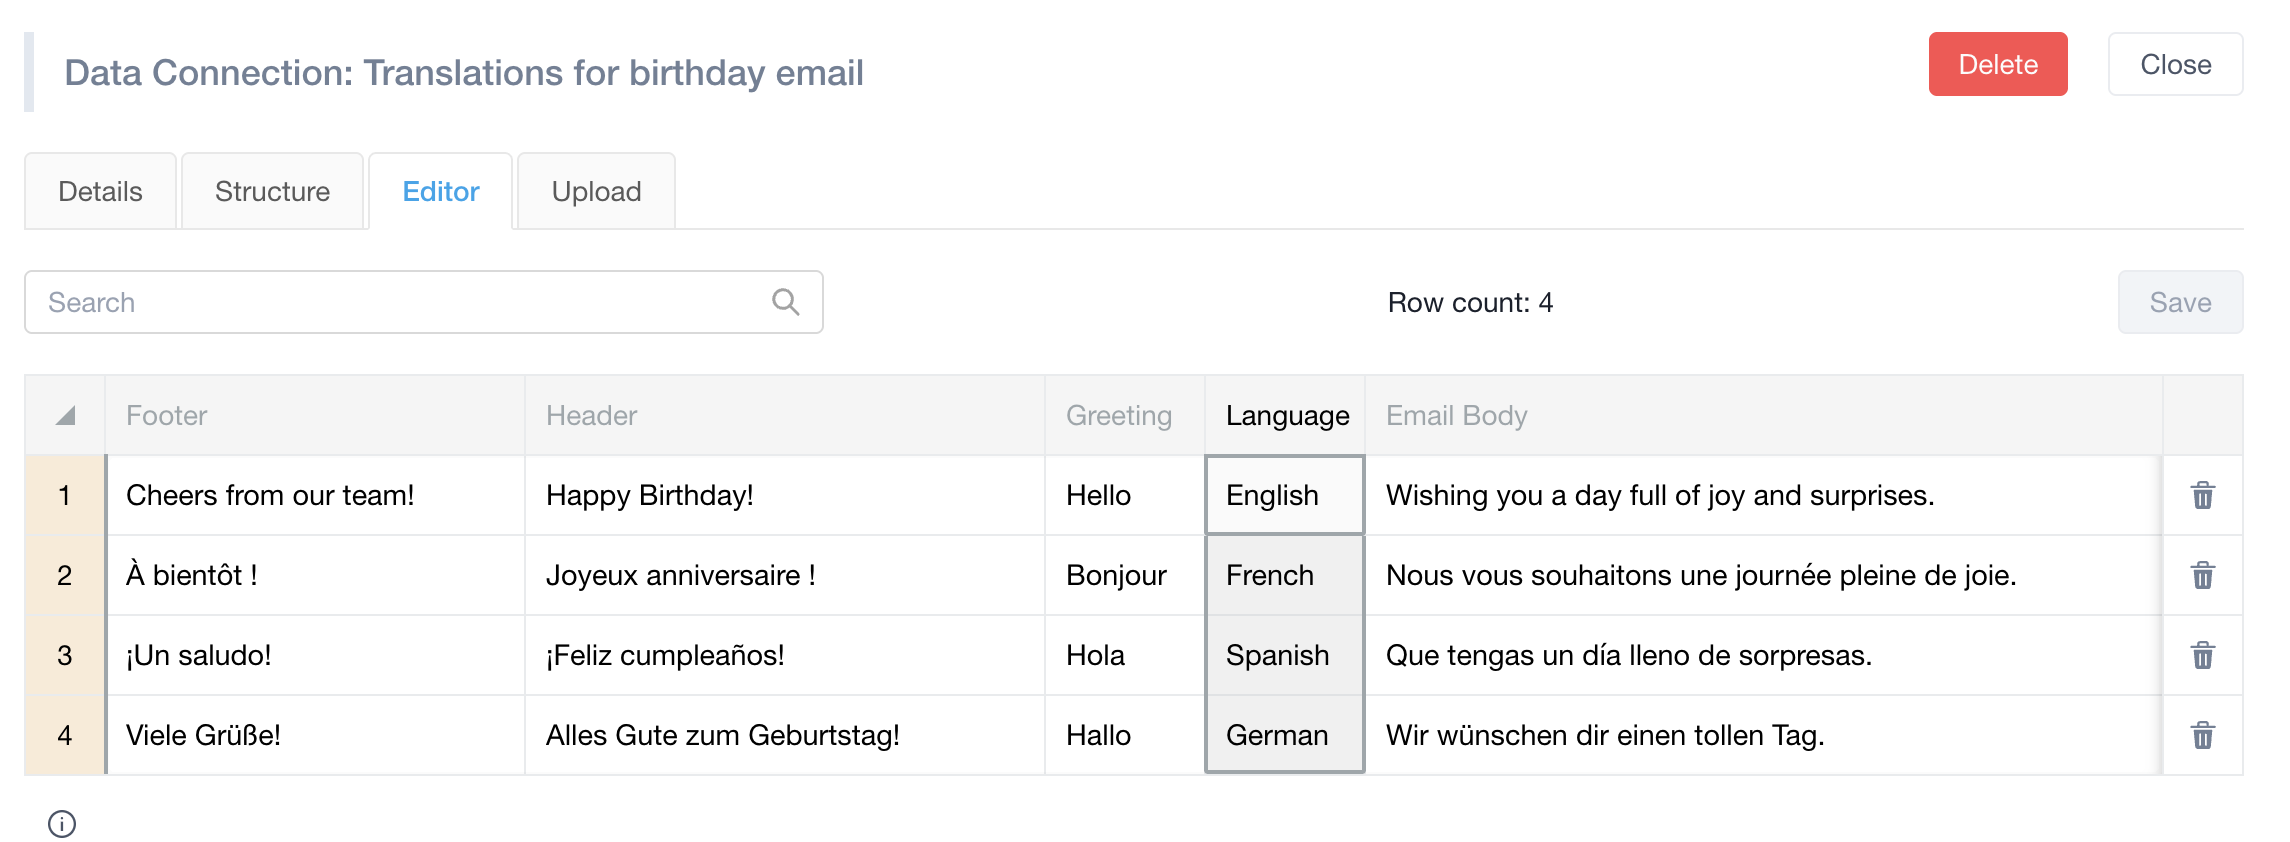The image size is (2290, 842).
Task: Close the data connection panel
Action: coord(2175,64)
